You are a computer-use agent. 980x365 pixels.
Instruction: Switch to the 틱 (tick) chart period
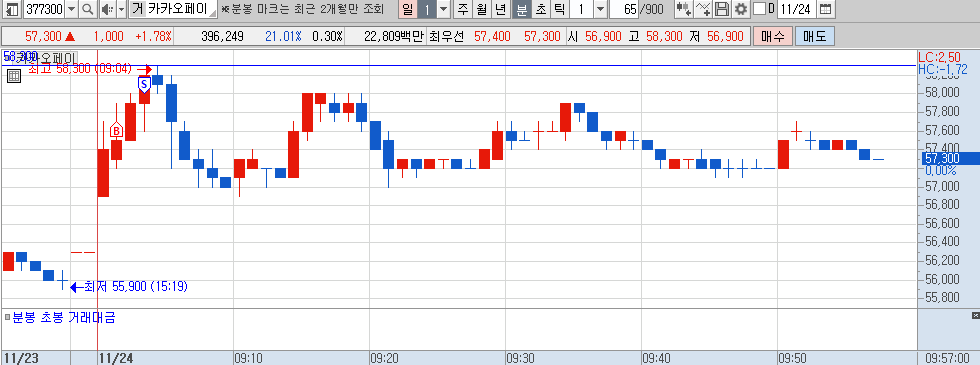pyautogui.click(x=559, y=9)
